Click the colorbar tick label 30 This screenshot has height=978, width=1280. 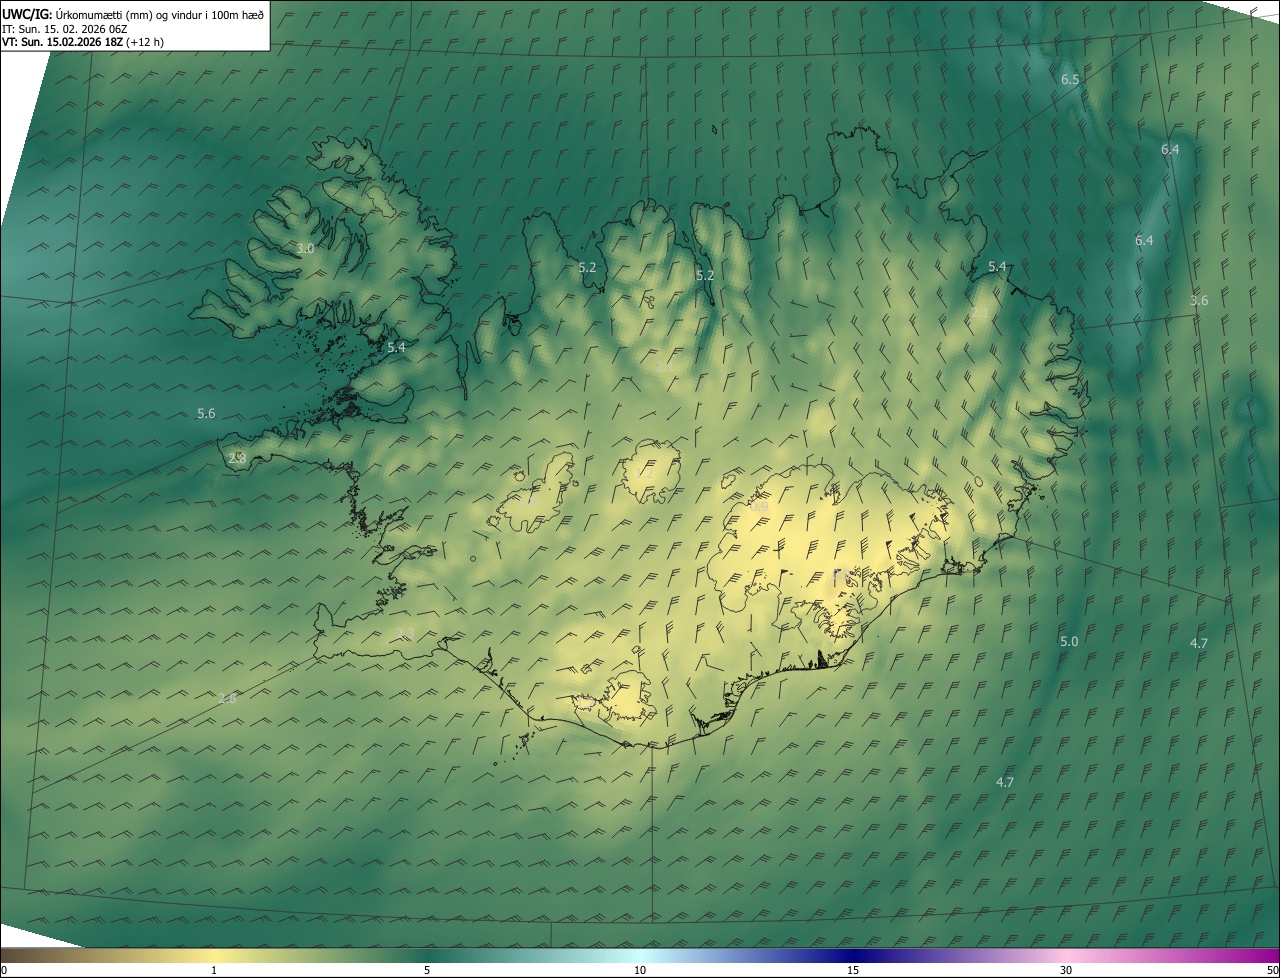click(x=1066, y=970)
